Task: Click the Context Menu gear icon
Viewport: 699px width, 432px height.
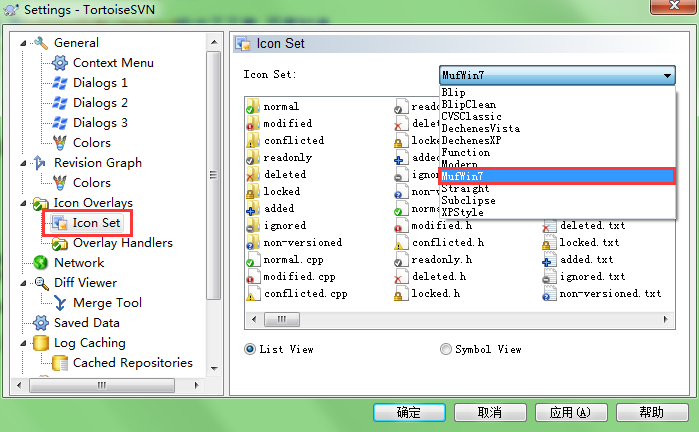Action: pos(60,63)
